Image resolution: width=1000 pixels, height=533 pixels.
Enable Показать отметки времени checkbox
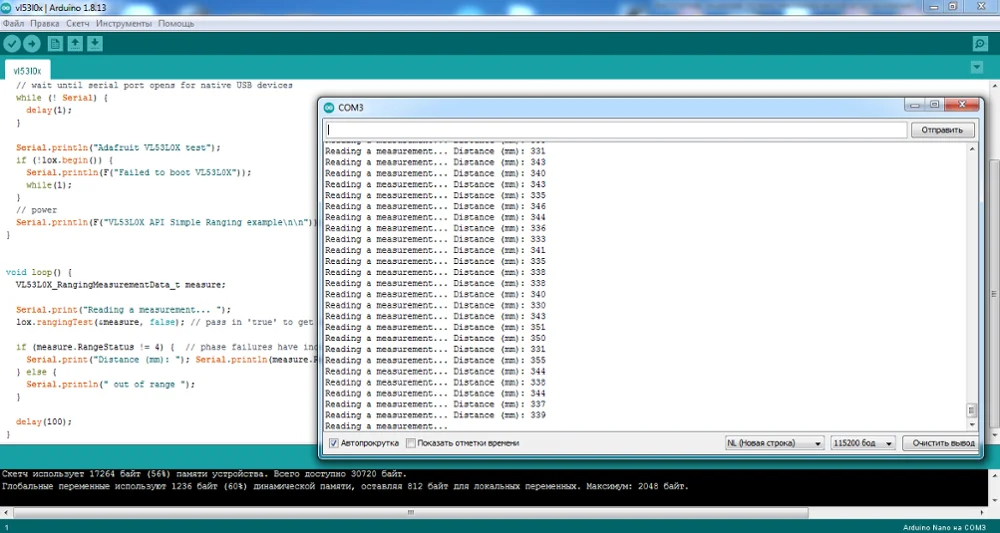(411, 442)
